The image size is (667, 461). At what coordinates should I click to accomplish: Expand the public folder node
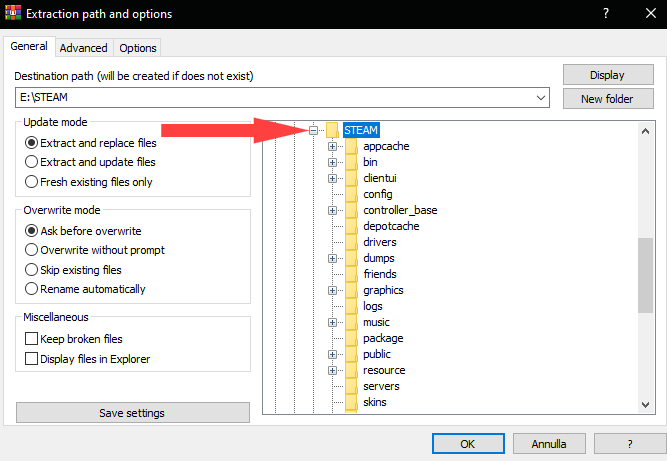point(333,355)
